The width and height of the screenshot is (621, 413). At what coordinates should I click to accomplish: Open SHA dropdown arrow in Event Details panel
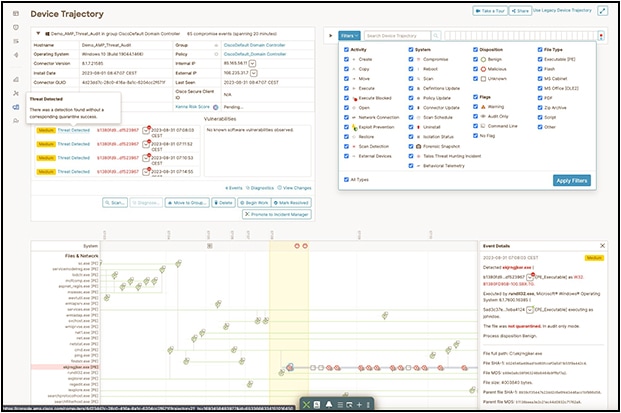(x=530, y=277)
